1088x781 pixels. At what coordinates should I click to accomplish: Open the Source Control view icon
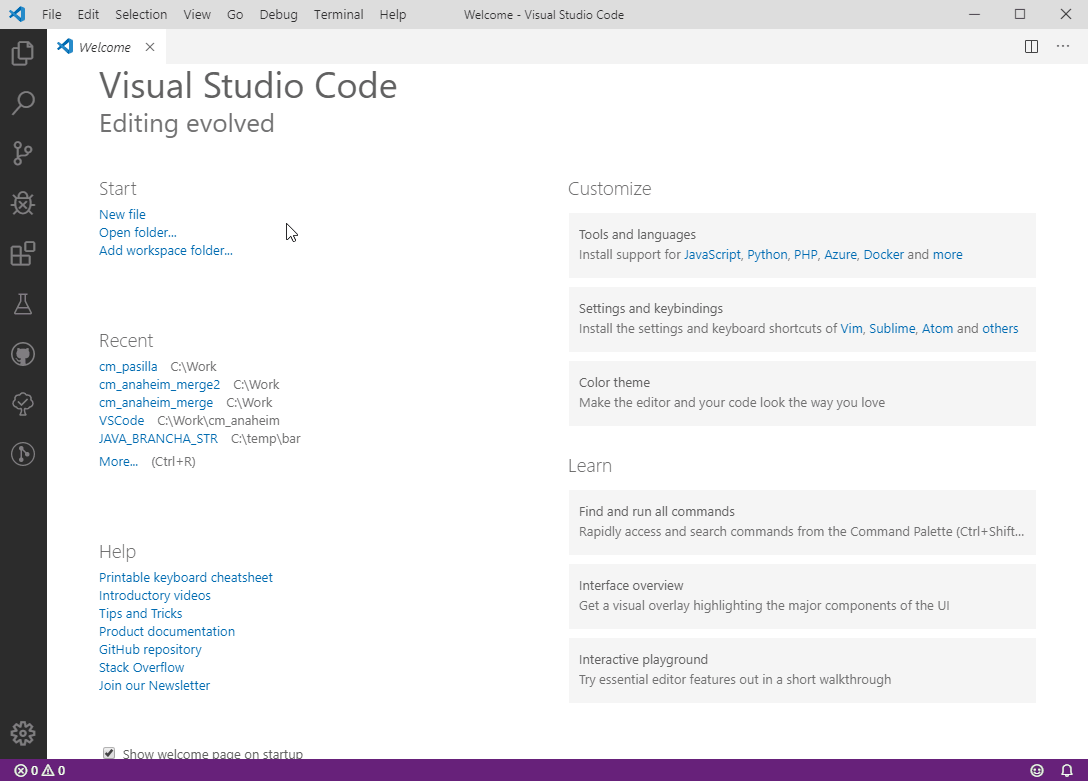23,153
